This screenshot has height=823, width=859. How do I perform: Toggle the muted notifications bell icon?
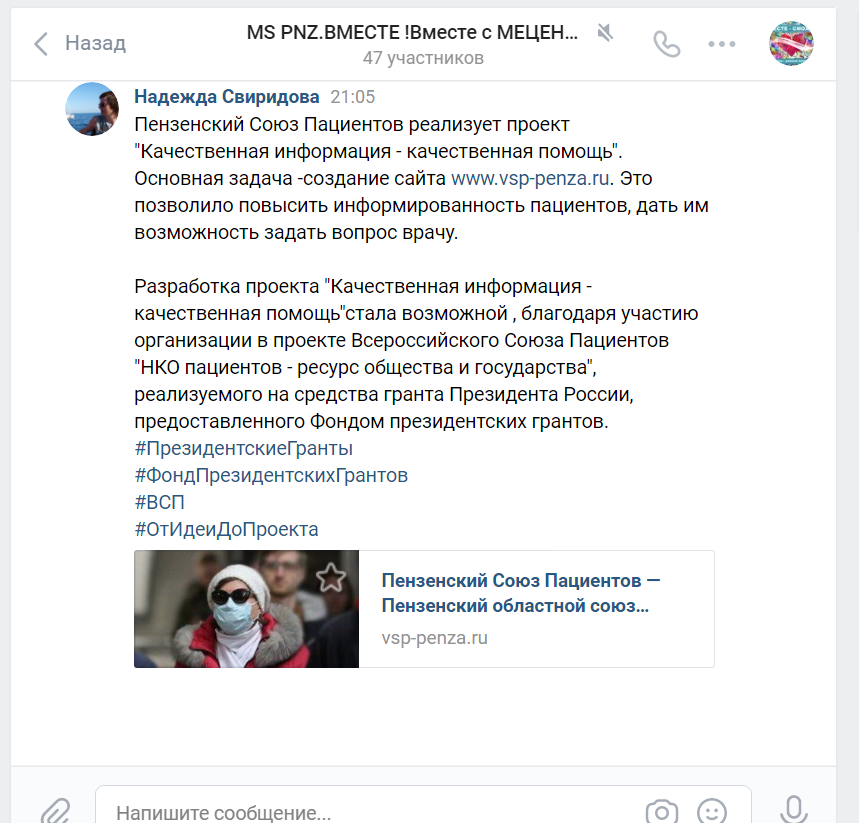(x=605, y=33)
